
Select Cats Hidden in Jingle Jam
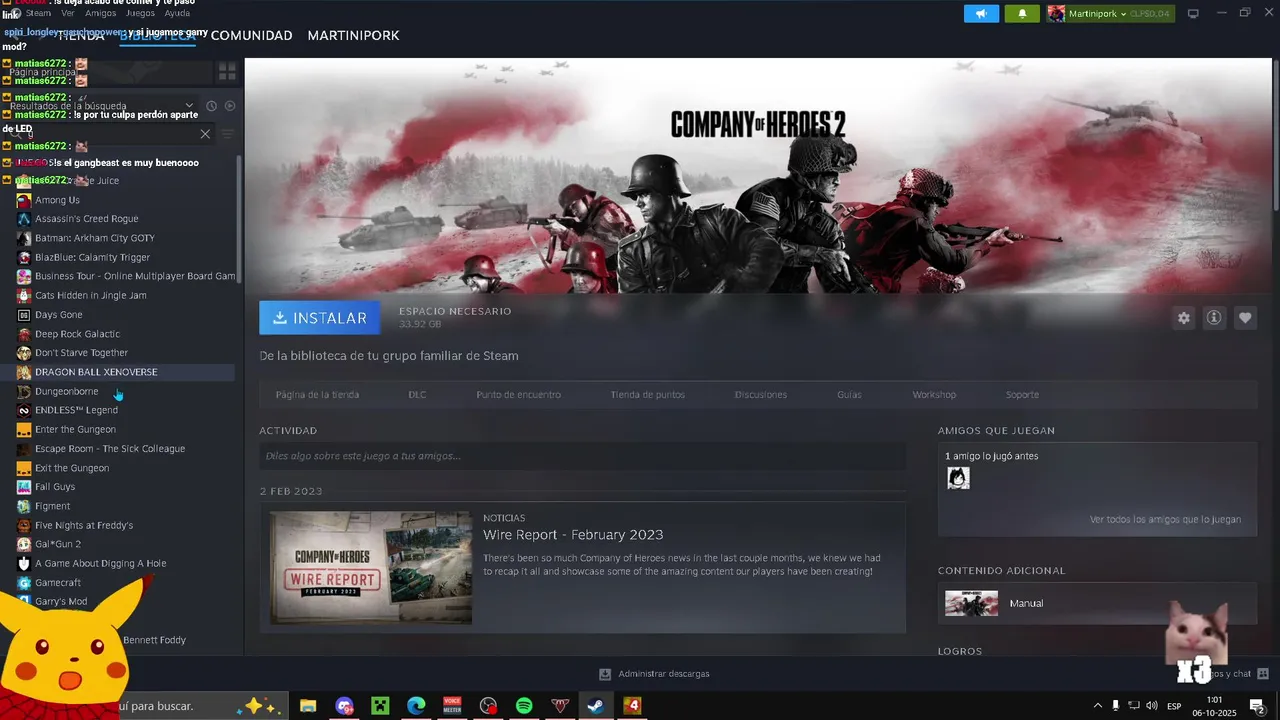point(90,295)
